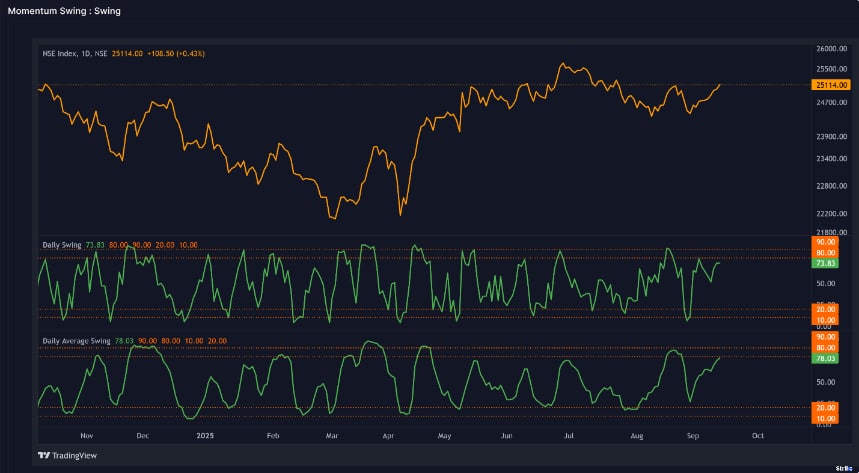Screen dimensions: 859x473
Task: Click the 20.00 tag in Daily Swing pane
Action: click(x=826, y=309)
